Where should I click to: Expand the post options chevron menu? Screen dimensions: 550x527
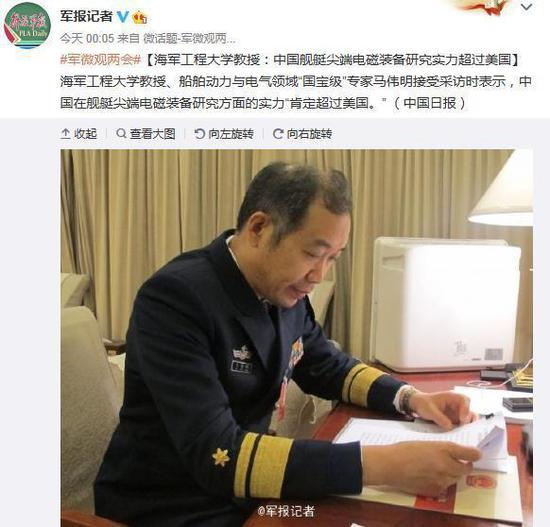point(526,7)
